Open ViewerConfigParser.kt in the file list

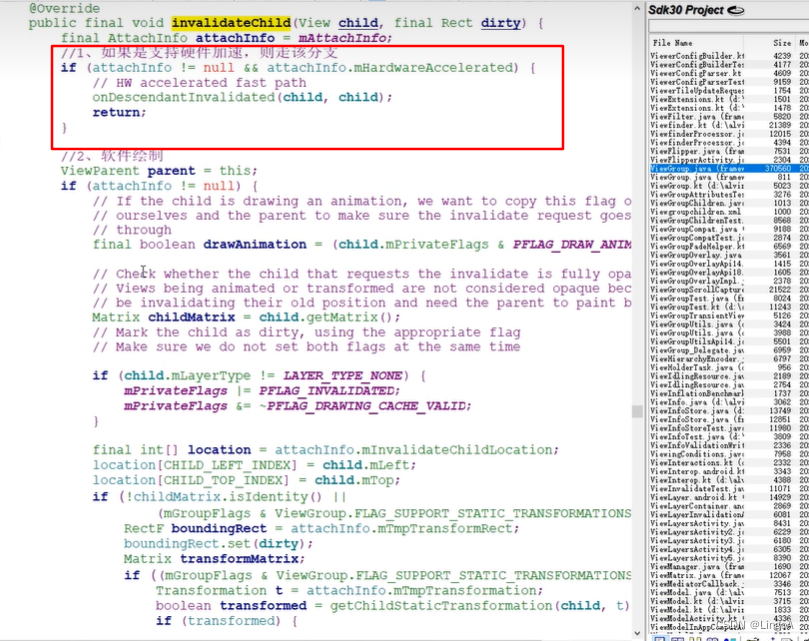point(729,73)
